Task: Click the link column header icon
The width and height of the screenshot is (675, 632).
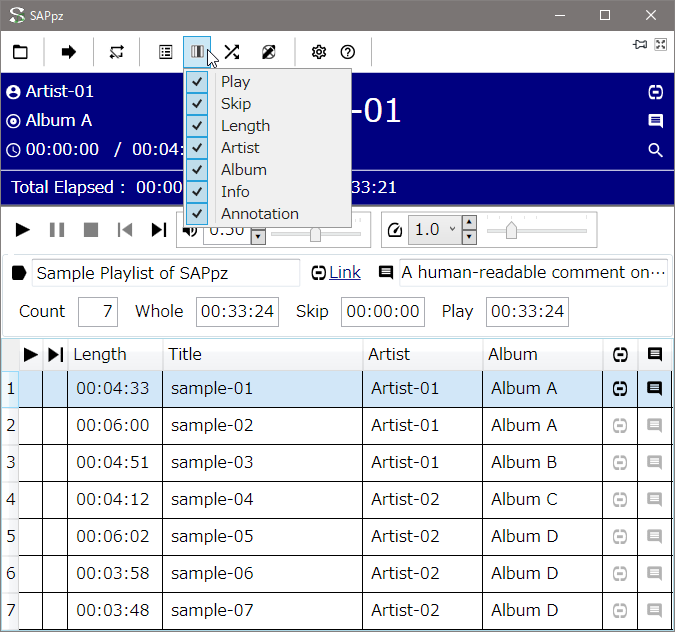Action: pos(620,355)
